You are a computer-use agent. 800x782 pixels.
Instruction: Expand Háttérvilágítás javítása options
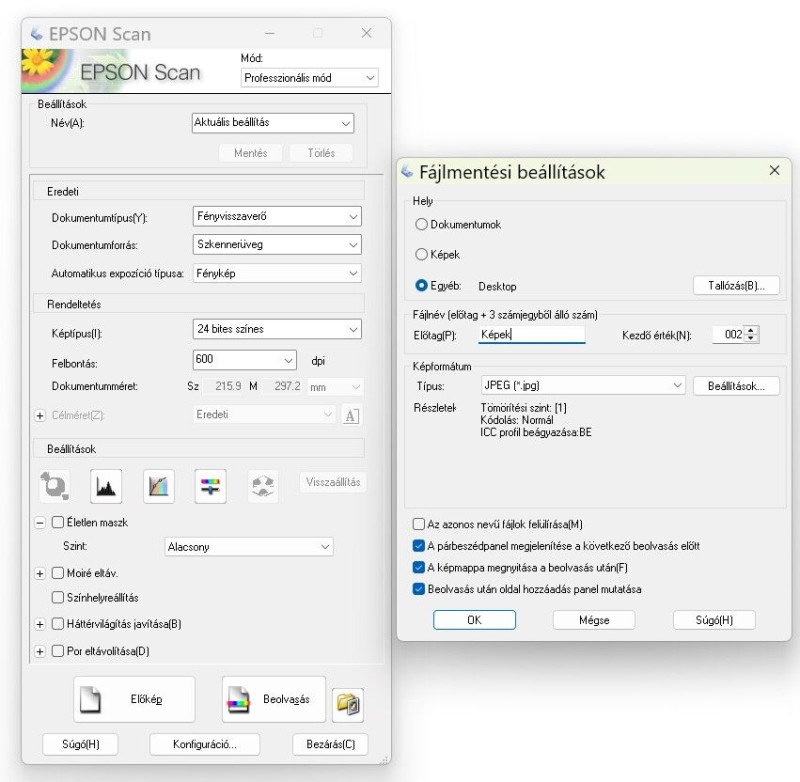click(40, 624)
